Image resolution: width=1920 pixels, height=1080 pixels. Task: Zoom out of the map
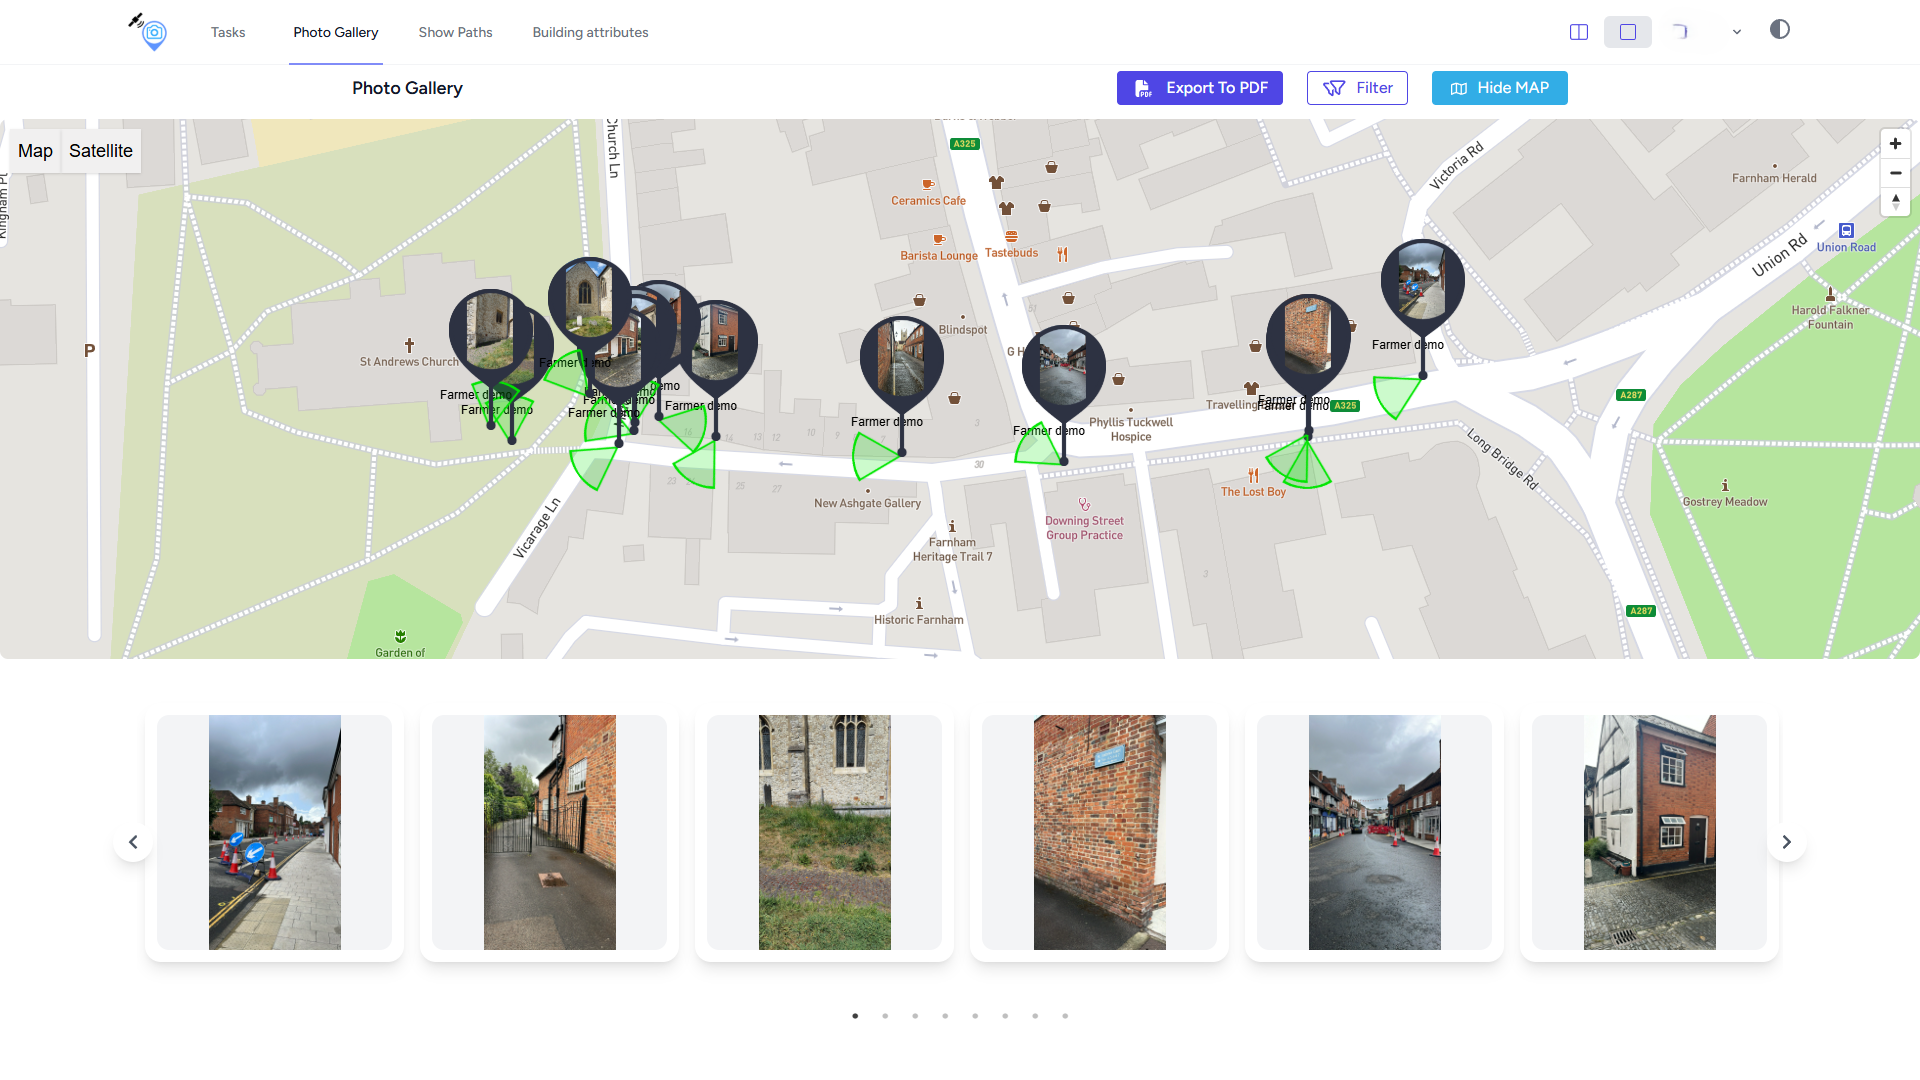point(1895,173)
